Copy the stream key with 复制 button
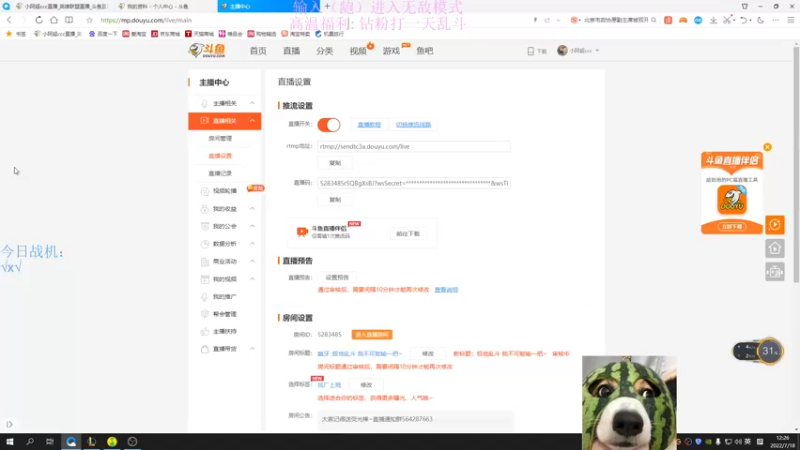800x450 pixels. (x=335, y=200)
